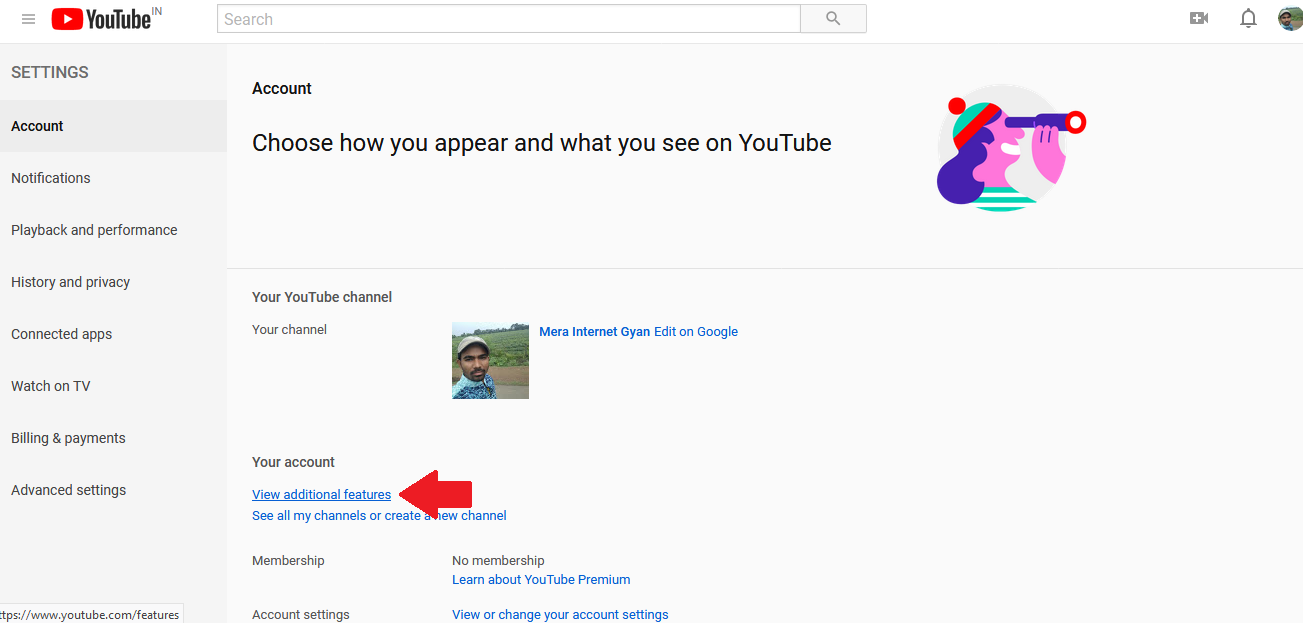This screenshot has height=623, width=1303.
Task: Click Edit on Google link
Action: point(696,332)
